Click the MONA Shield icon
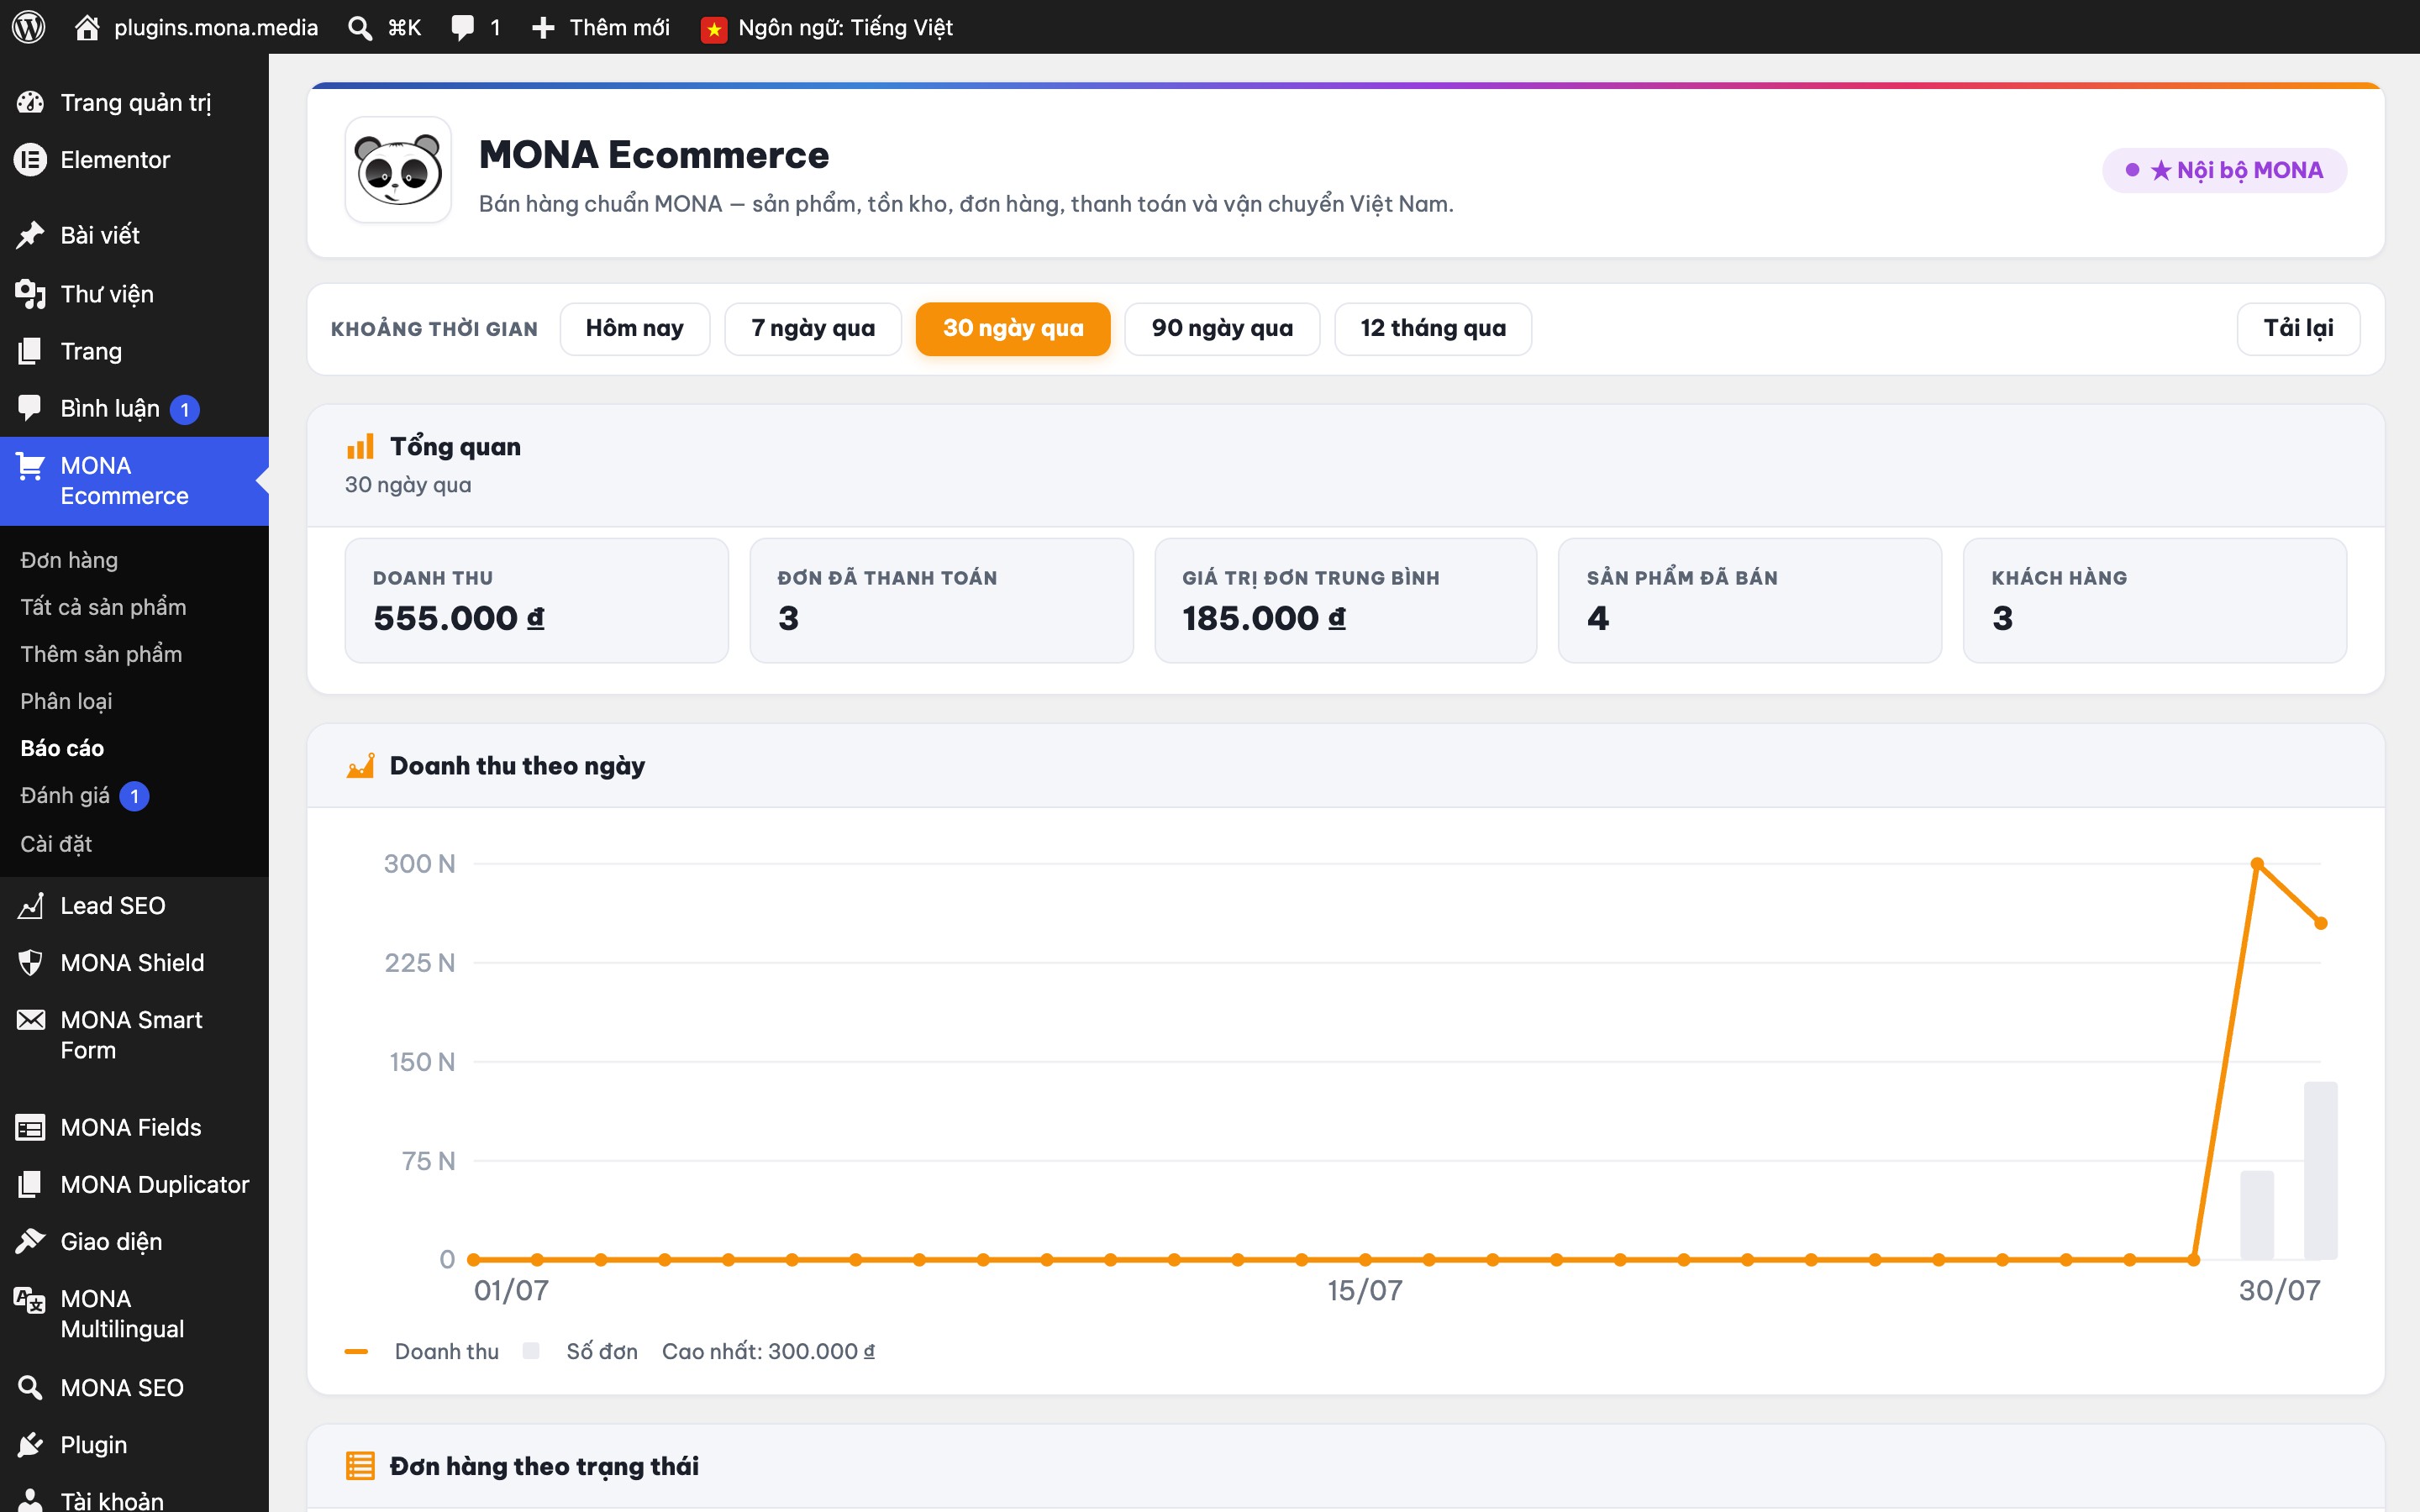 30,963
